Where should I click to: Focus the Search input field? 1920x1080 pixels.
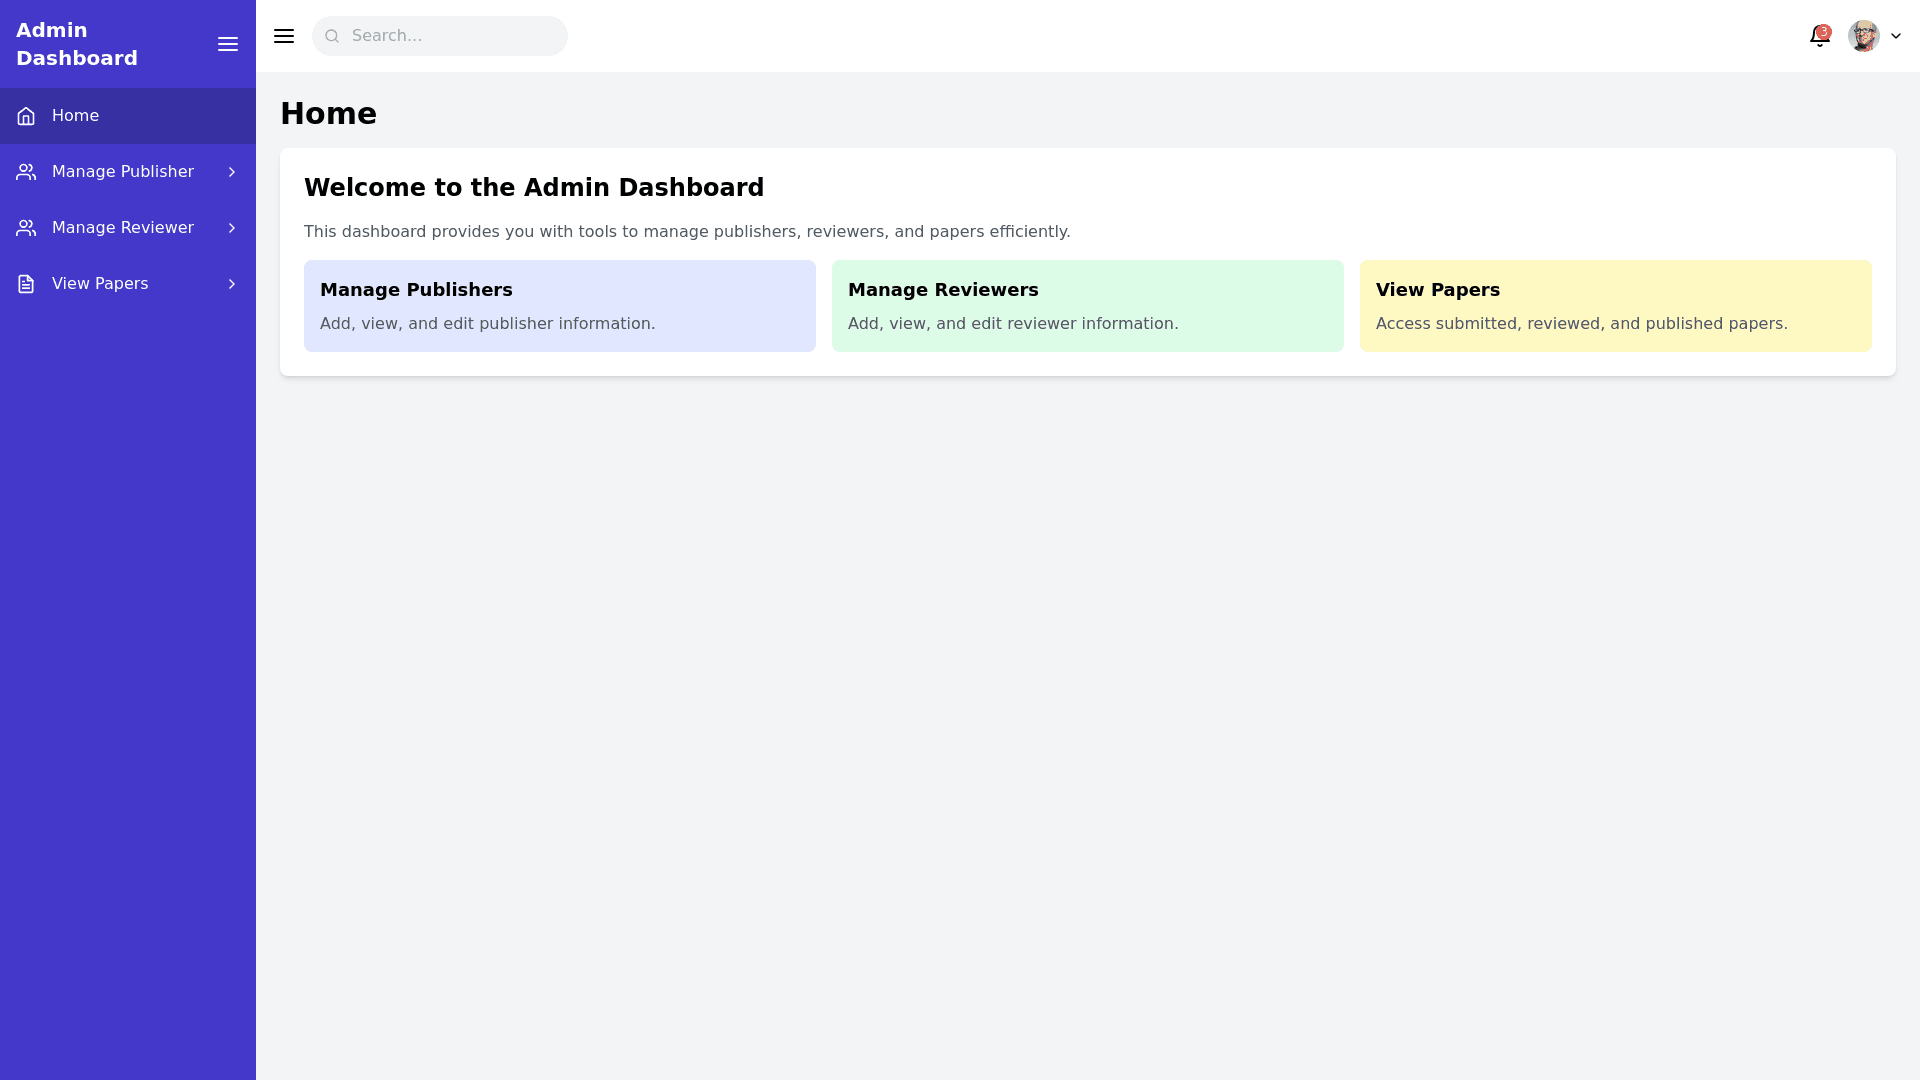(450, 36)
